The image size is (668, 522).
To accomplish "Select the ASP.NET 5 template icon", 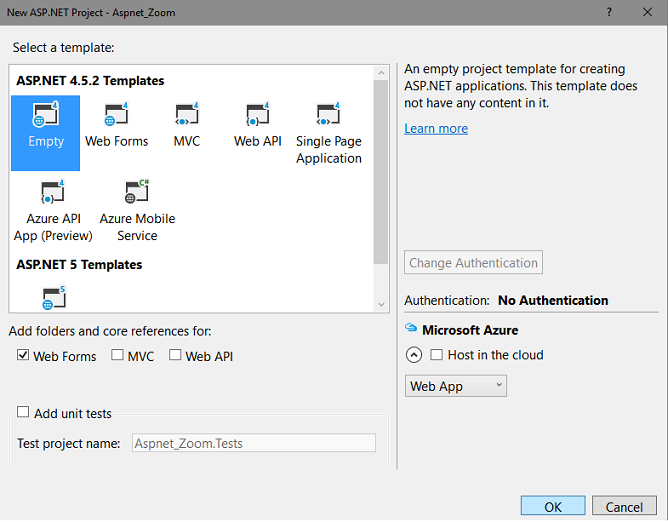I will coord(54,297).
